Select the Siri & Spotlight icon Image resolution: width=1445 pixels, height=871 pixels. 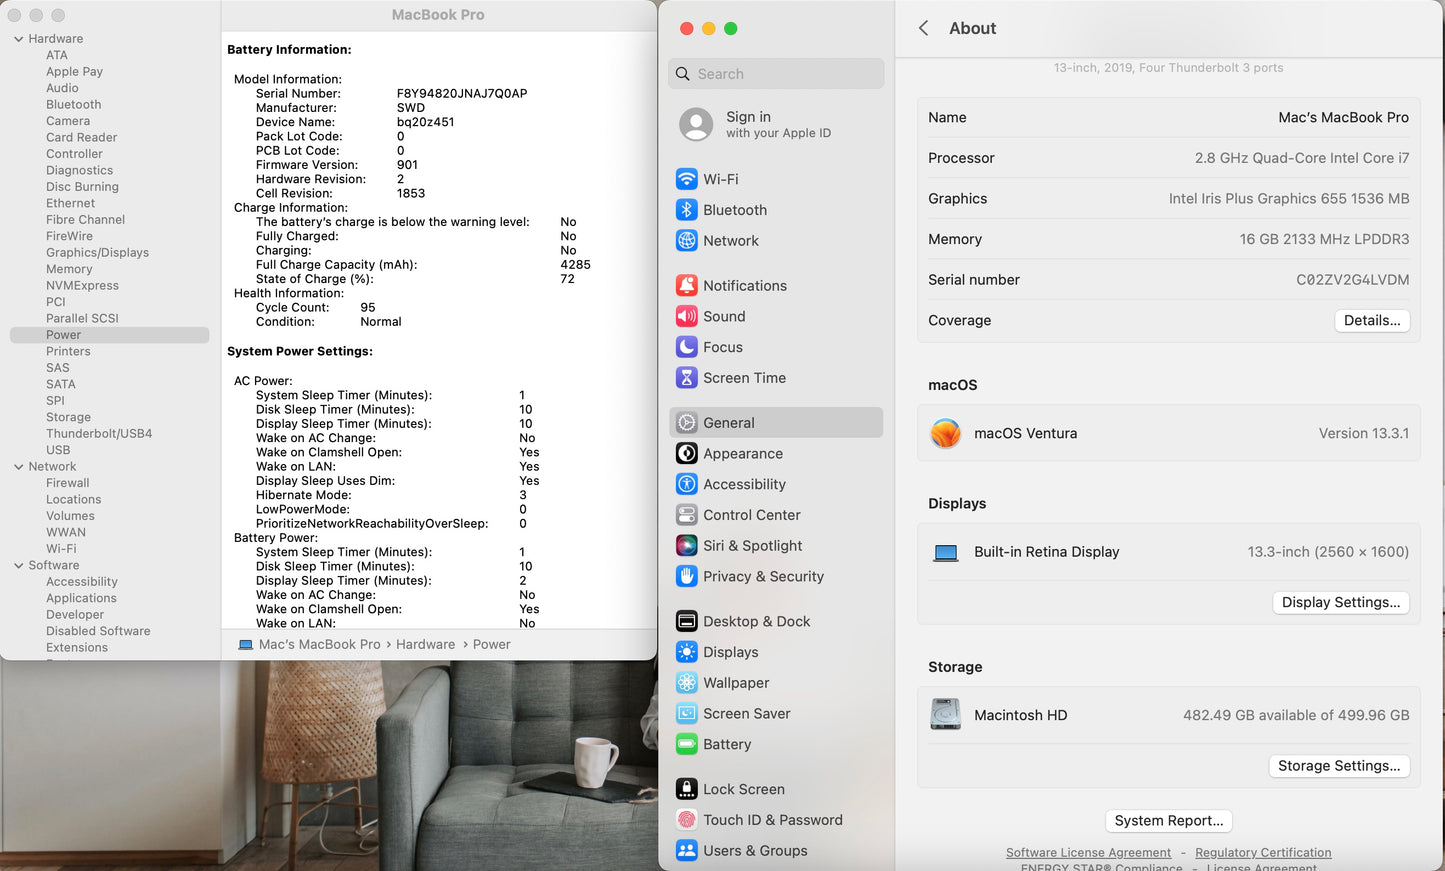[687, 545]
